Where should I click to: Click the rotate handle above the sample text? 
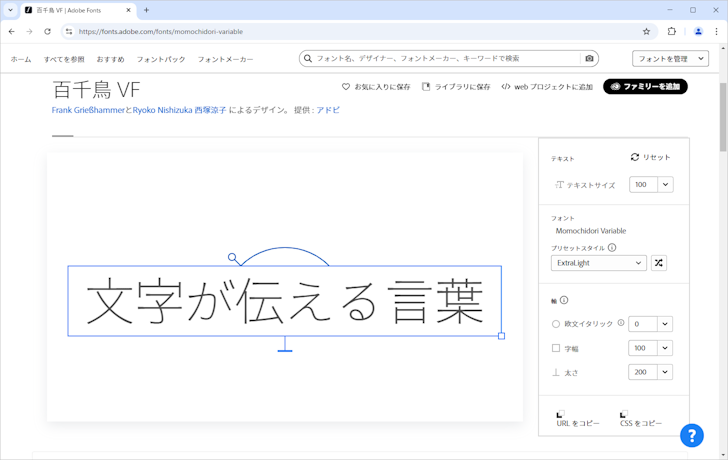point(232,257)
